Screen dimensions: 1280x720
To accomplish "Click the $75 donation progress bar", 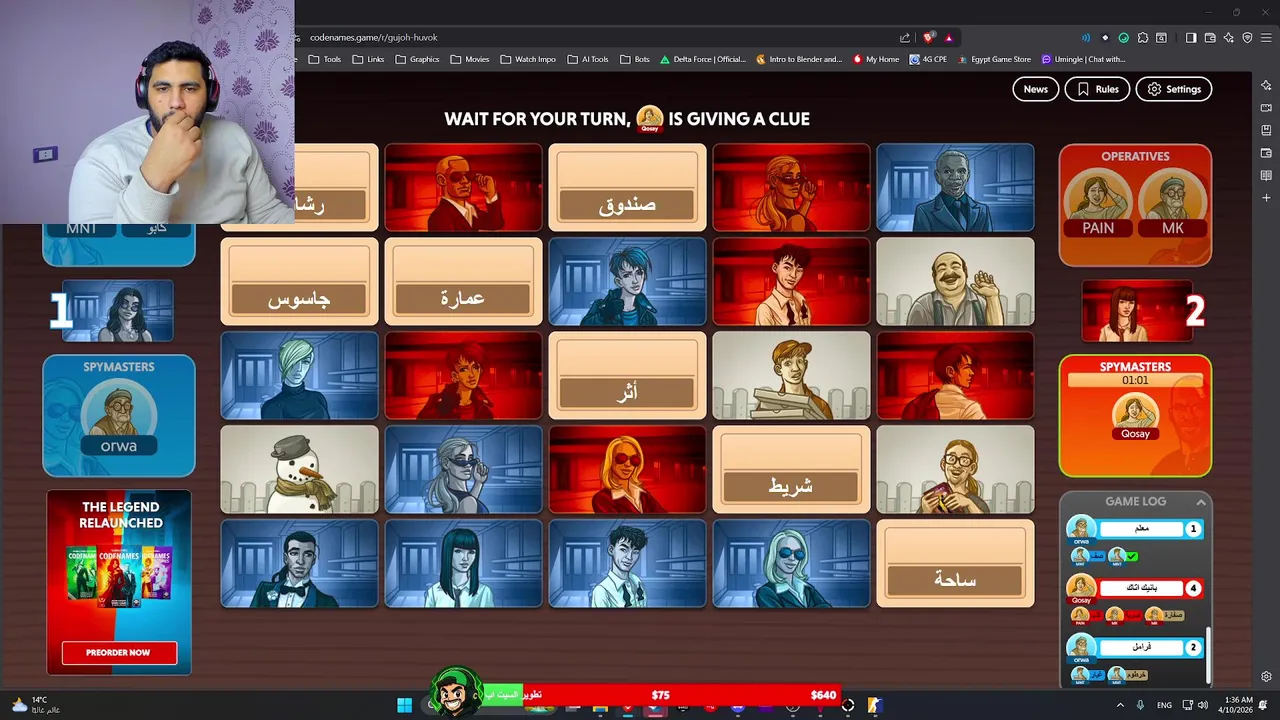I will [660, 695].
